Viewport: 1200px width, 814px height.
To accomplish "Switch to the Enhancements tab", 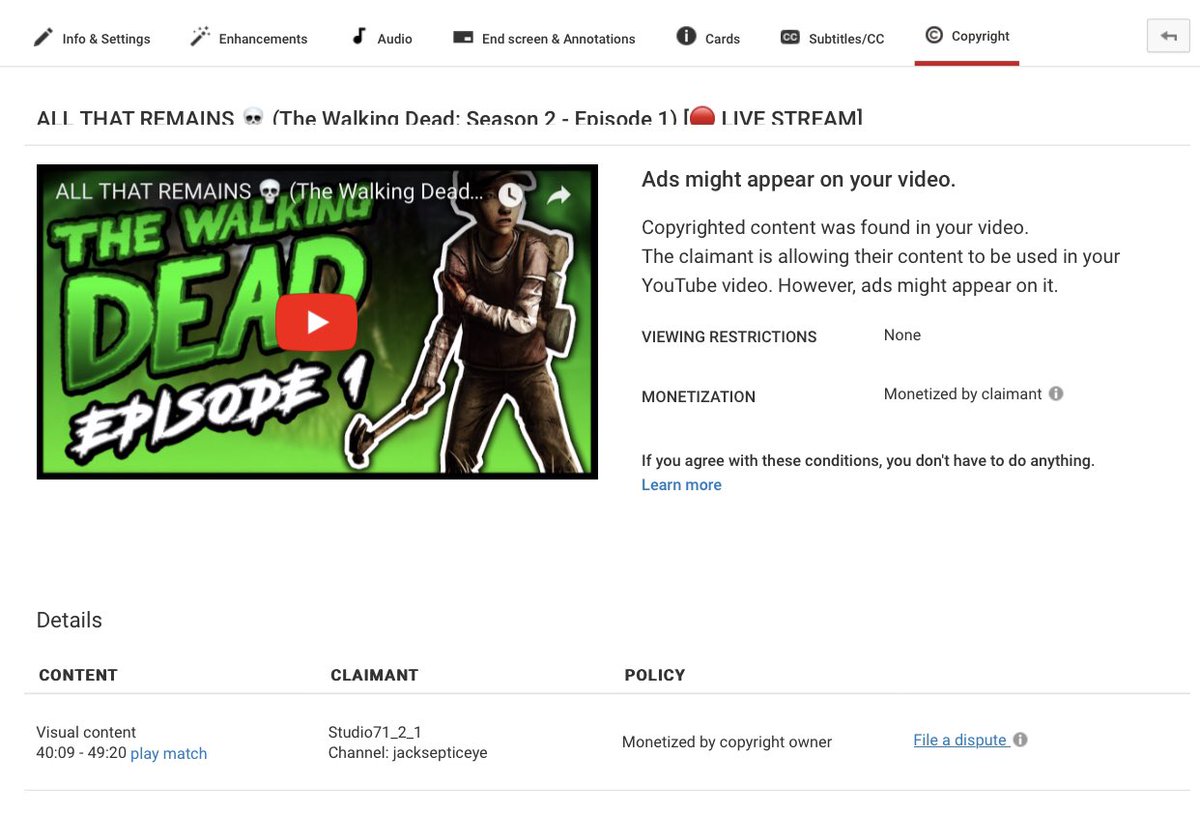I will click(249, 38).
